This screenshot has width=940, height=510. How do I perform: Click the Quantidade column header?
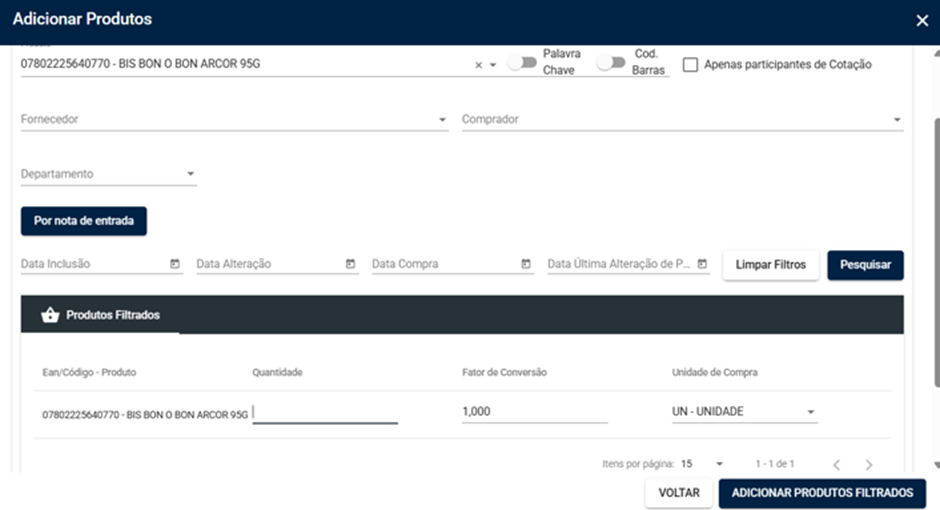[x=277, y=373]
